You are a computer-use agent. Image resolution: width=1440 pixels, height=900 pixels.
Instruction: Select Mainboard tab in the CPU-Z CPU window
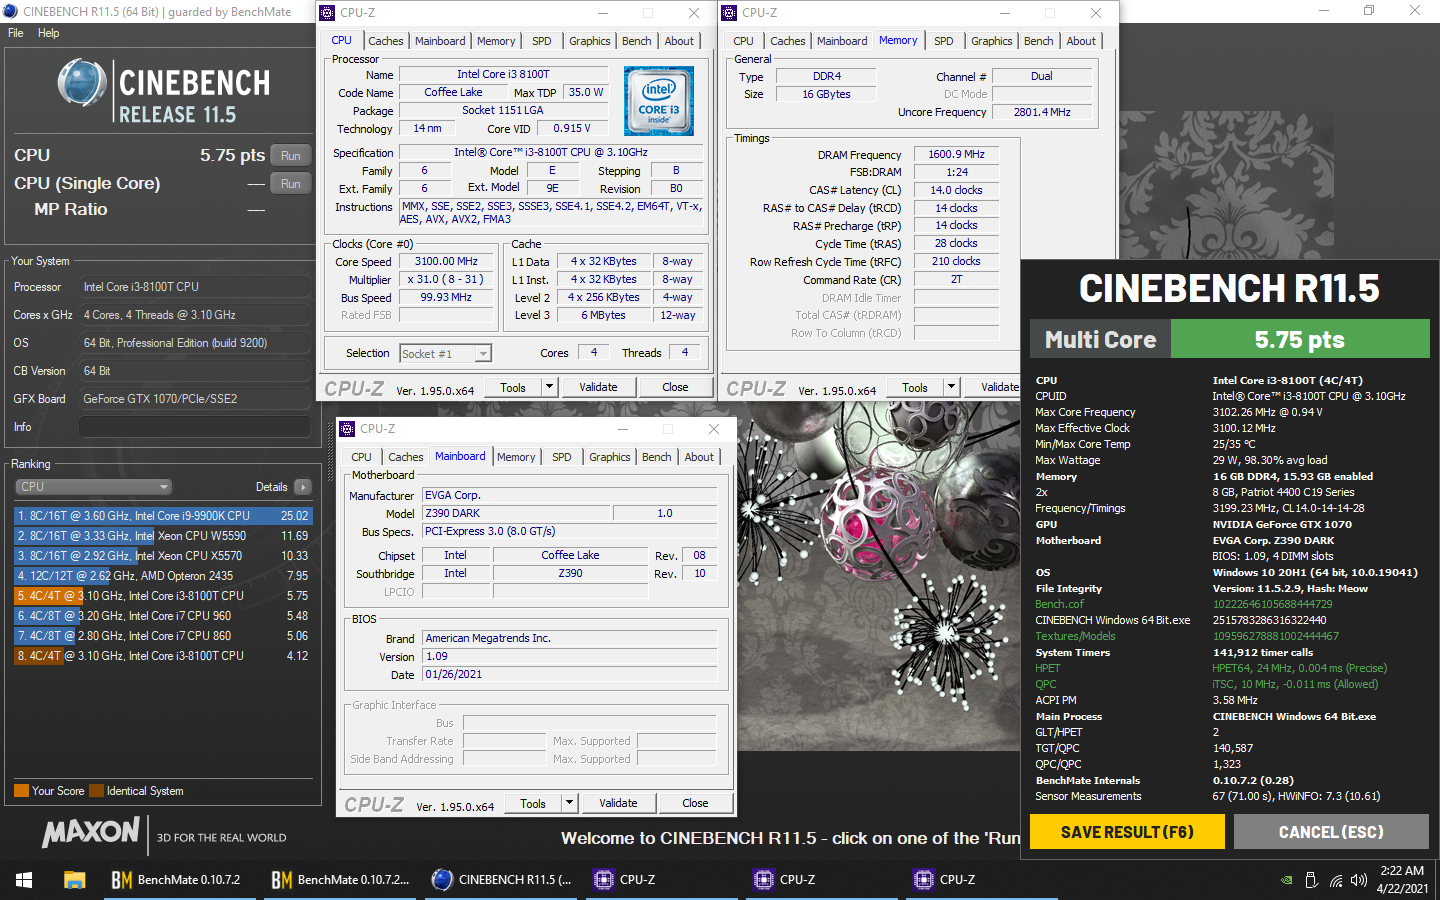click(440, 41)
